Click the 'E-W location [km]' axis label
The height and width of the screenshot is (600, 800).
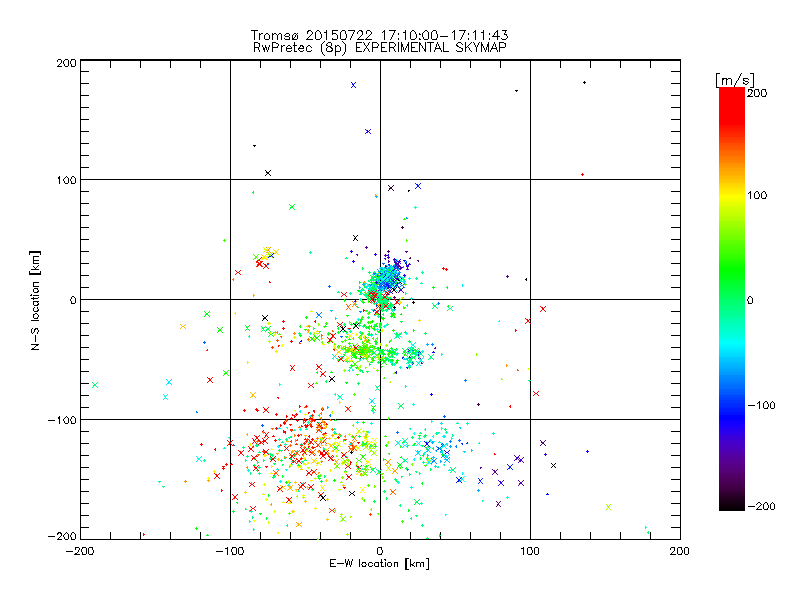coord(380,564)
